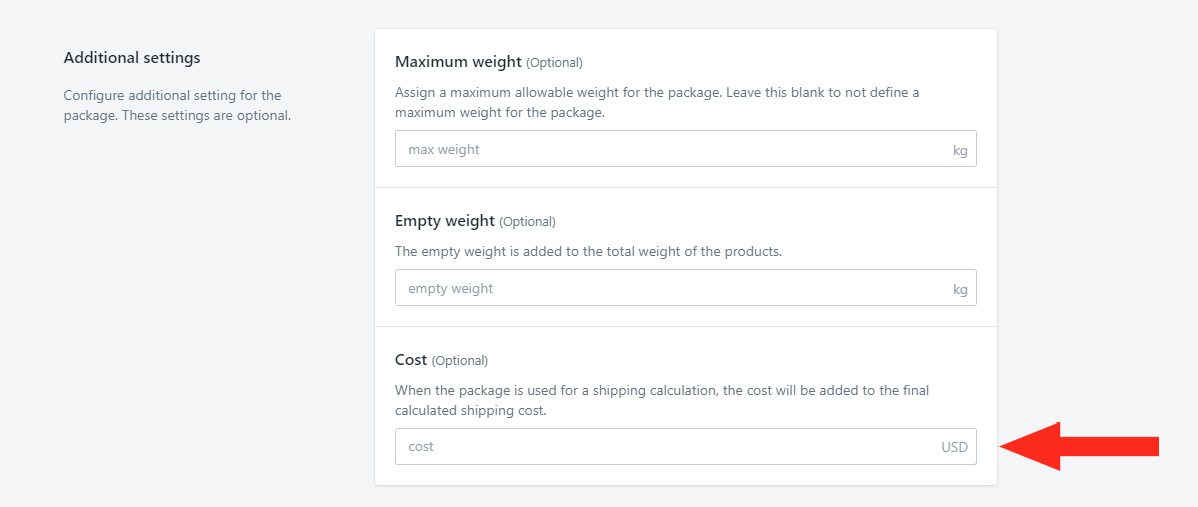Viewport: 1198px width, 507px height.
Task: Click the Optional label beside Empty weight
Action: pos(527,221)
